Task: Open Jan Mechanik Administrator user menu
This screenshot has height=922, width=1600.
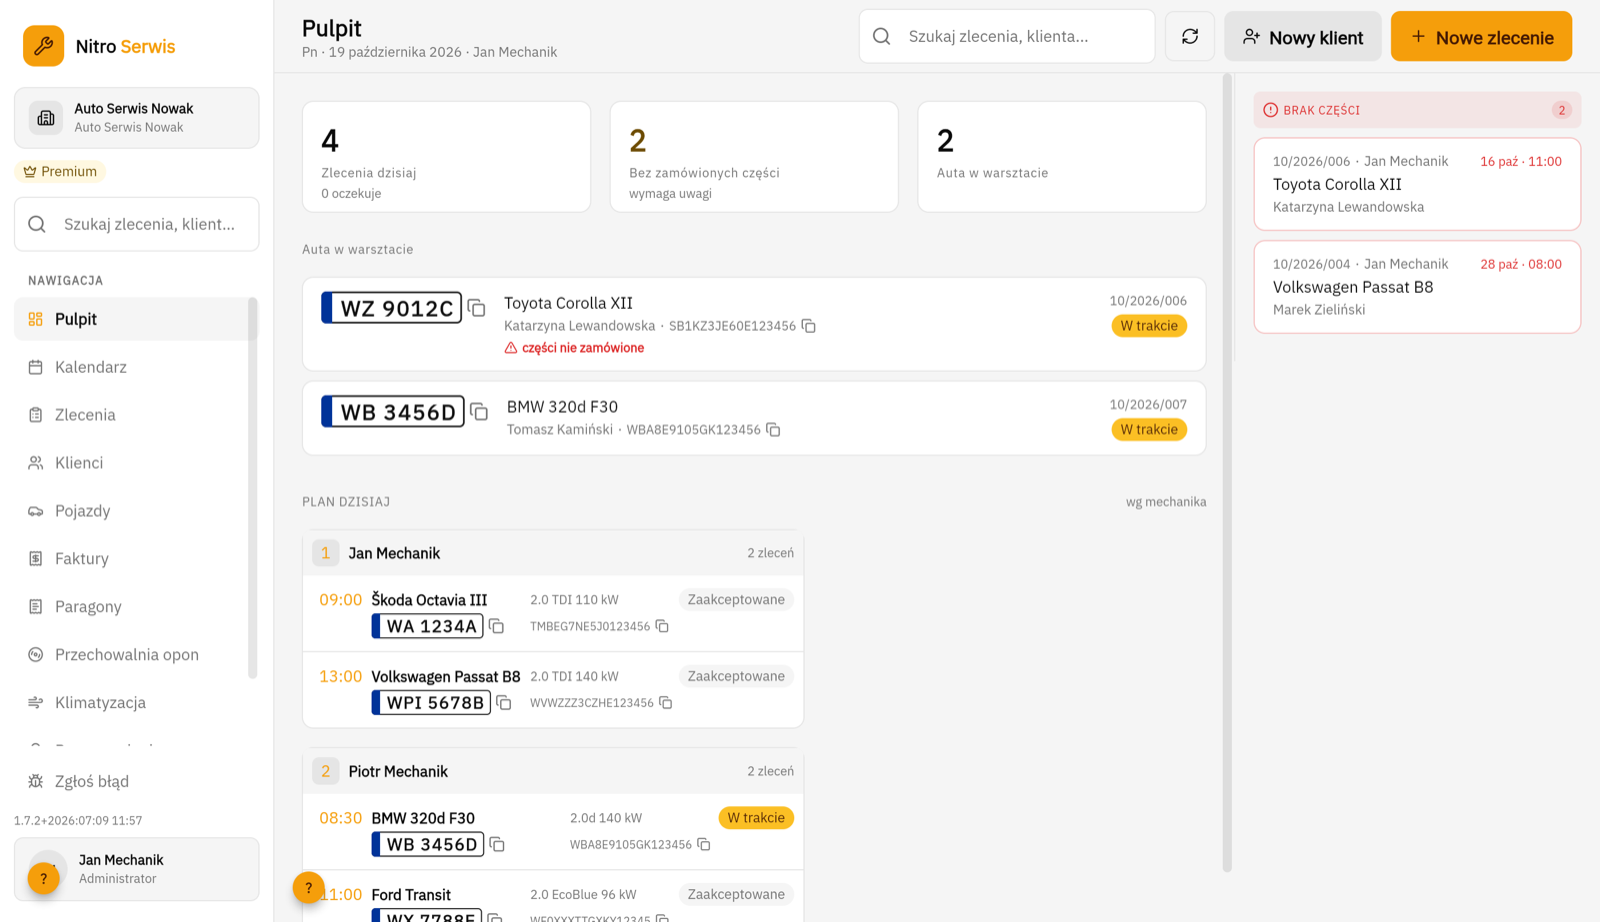Action: click(136, 869)
